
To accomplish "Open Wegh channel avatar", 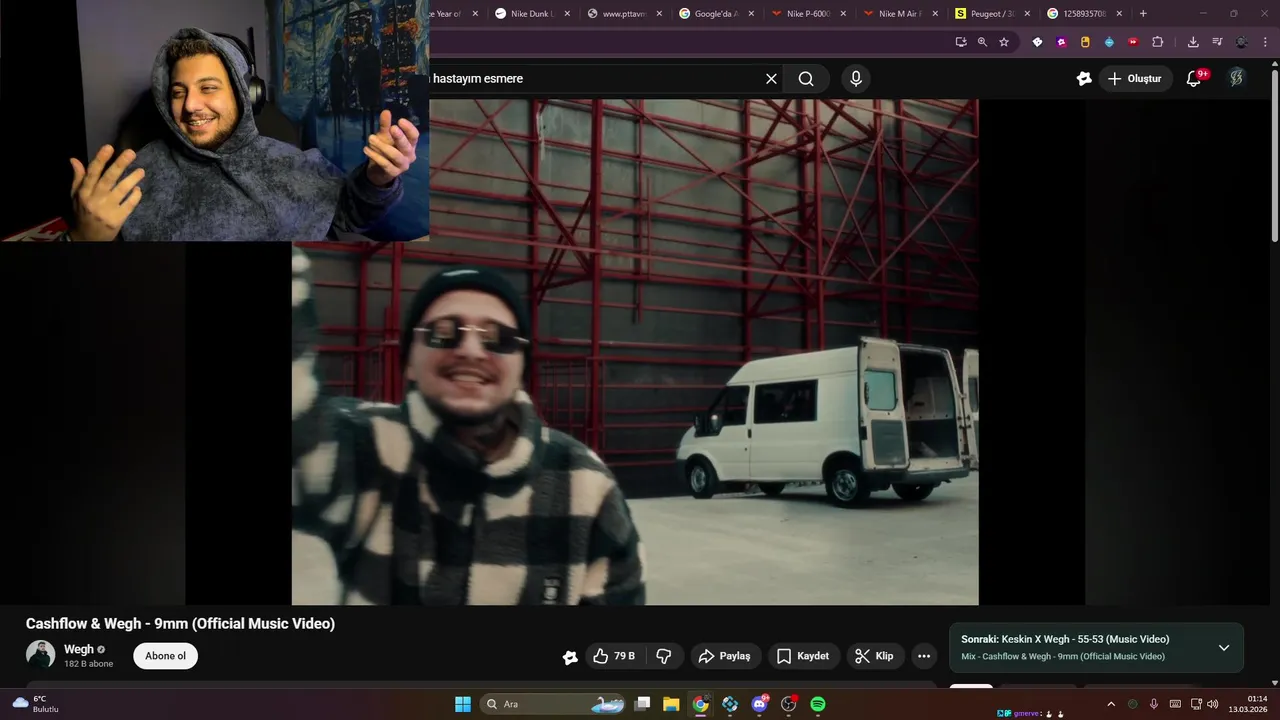I will [x=40, y=654].
